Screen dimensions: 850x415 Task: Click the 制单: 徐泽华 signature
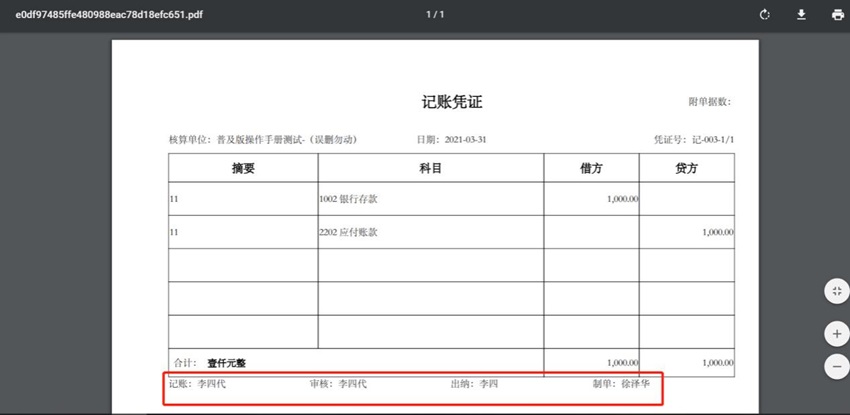(621, 385)
